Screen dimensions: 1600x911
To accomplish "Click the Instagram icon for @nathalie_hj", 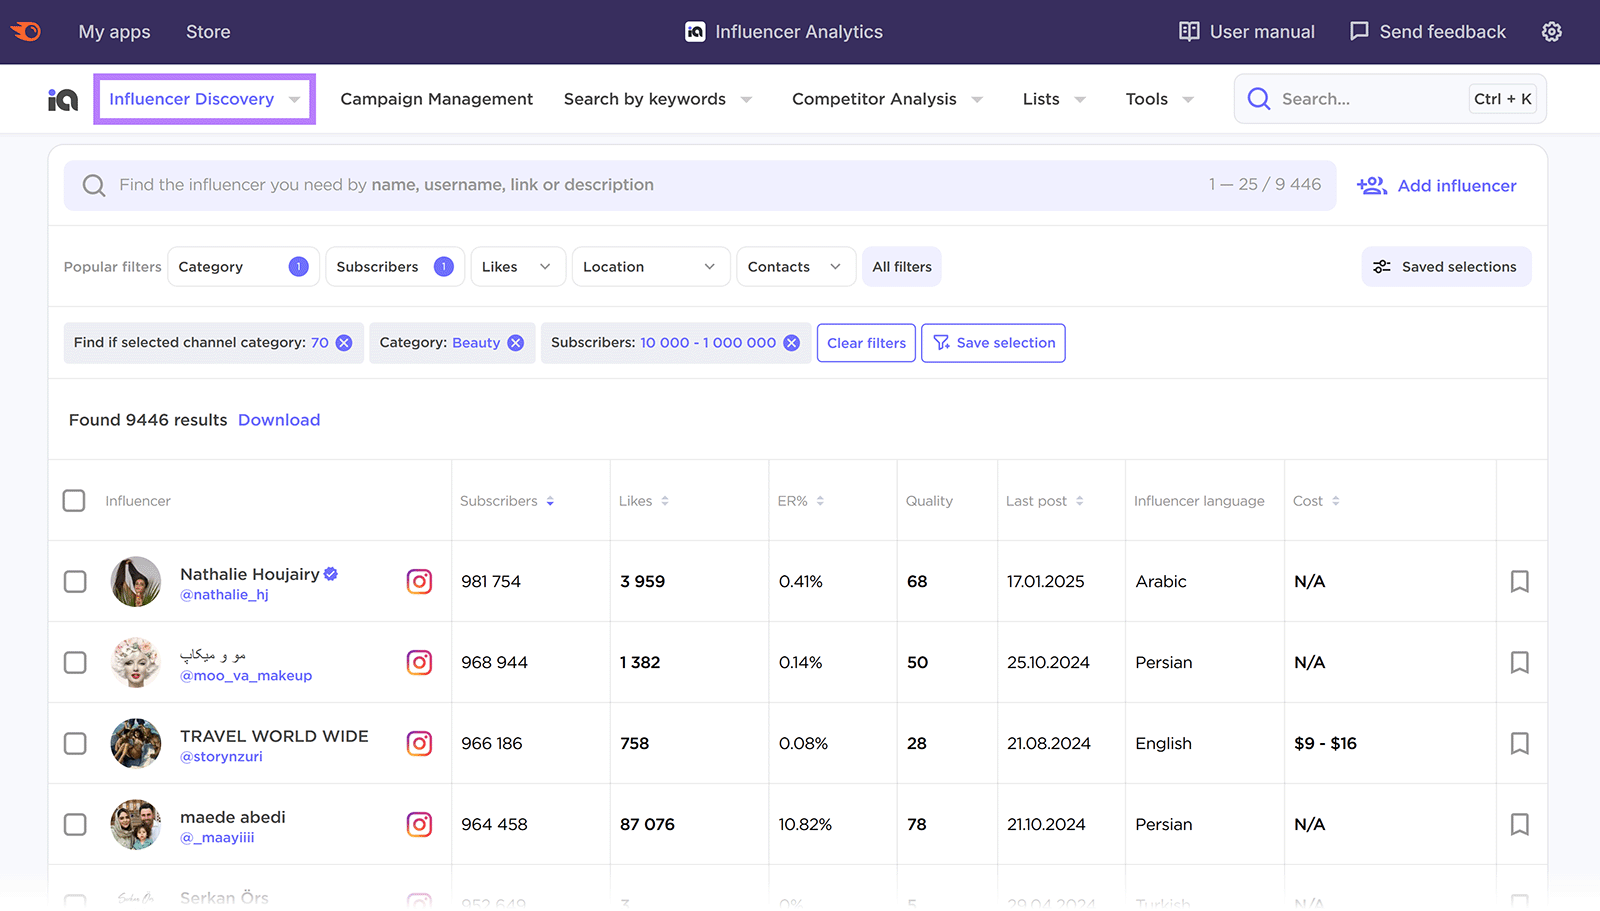I will tap(419, 581).
